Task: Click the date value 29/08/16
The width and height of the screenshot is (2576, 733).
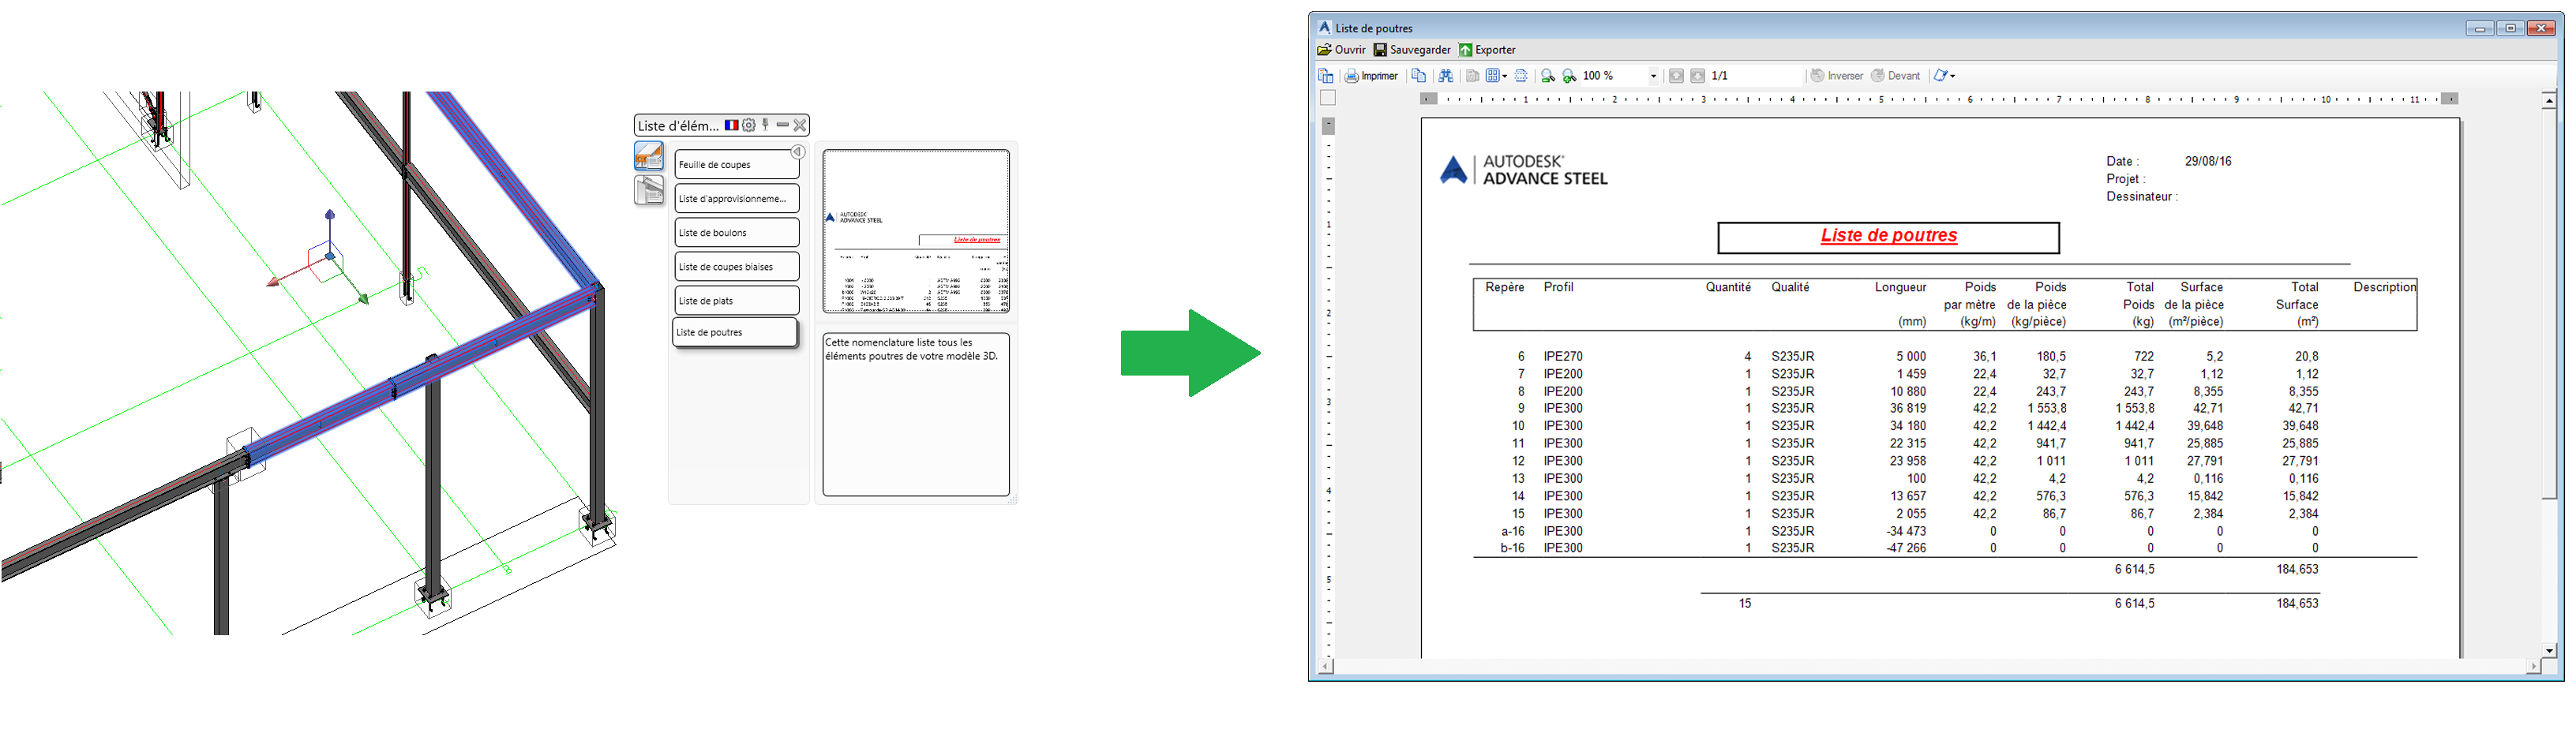Action: coord(2208,162)
